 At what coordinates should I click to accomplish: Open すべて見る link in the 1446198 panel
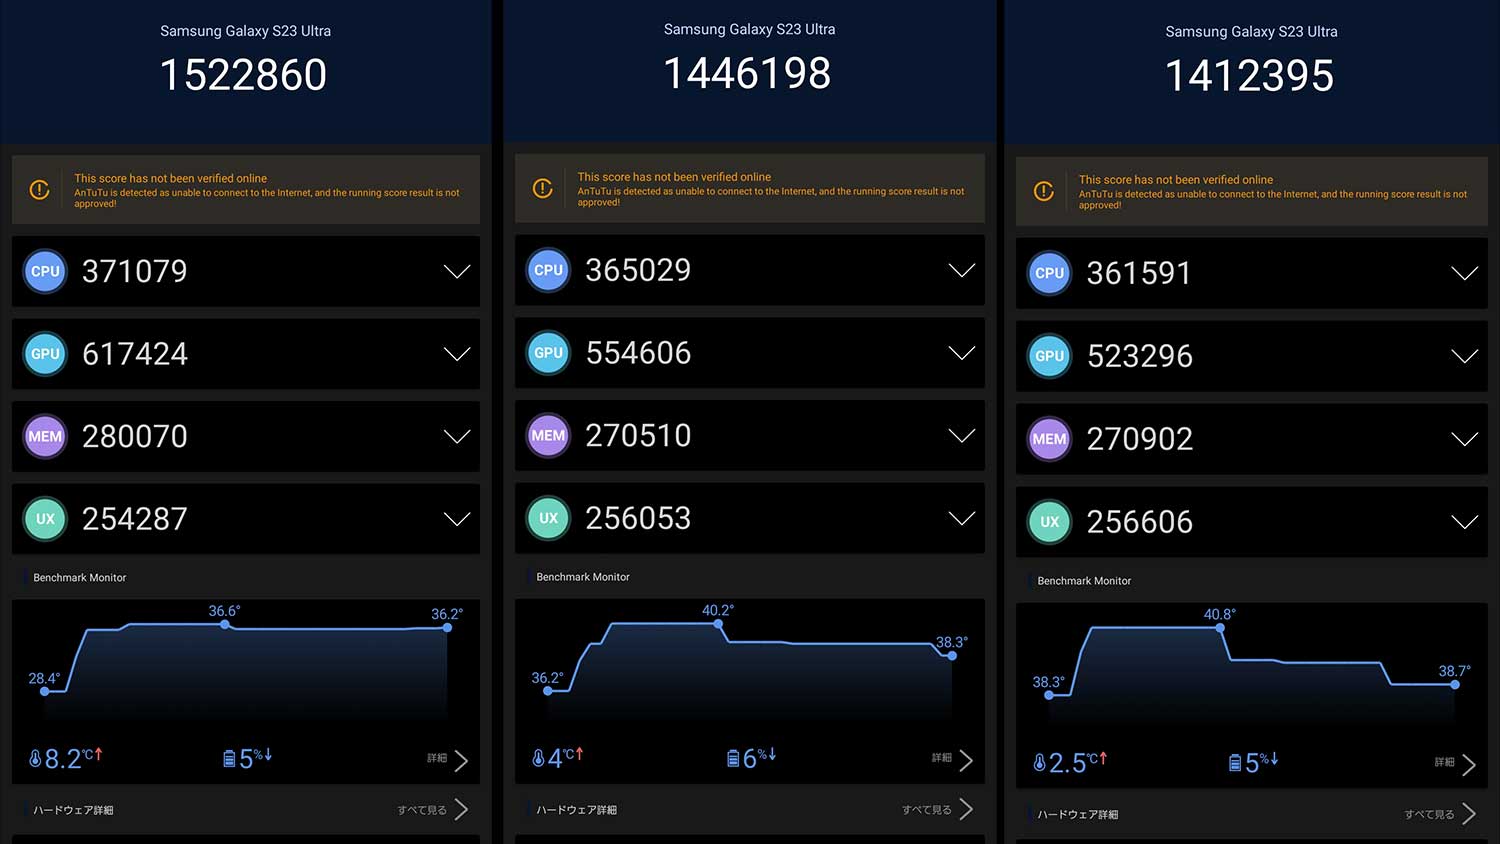pos(937,809)
